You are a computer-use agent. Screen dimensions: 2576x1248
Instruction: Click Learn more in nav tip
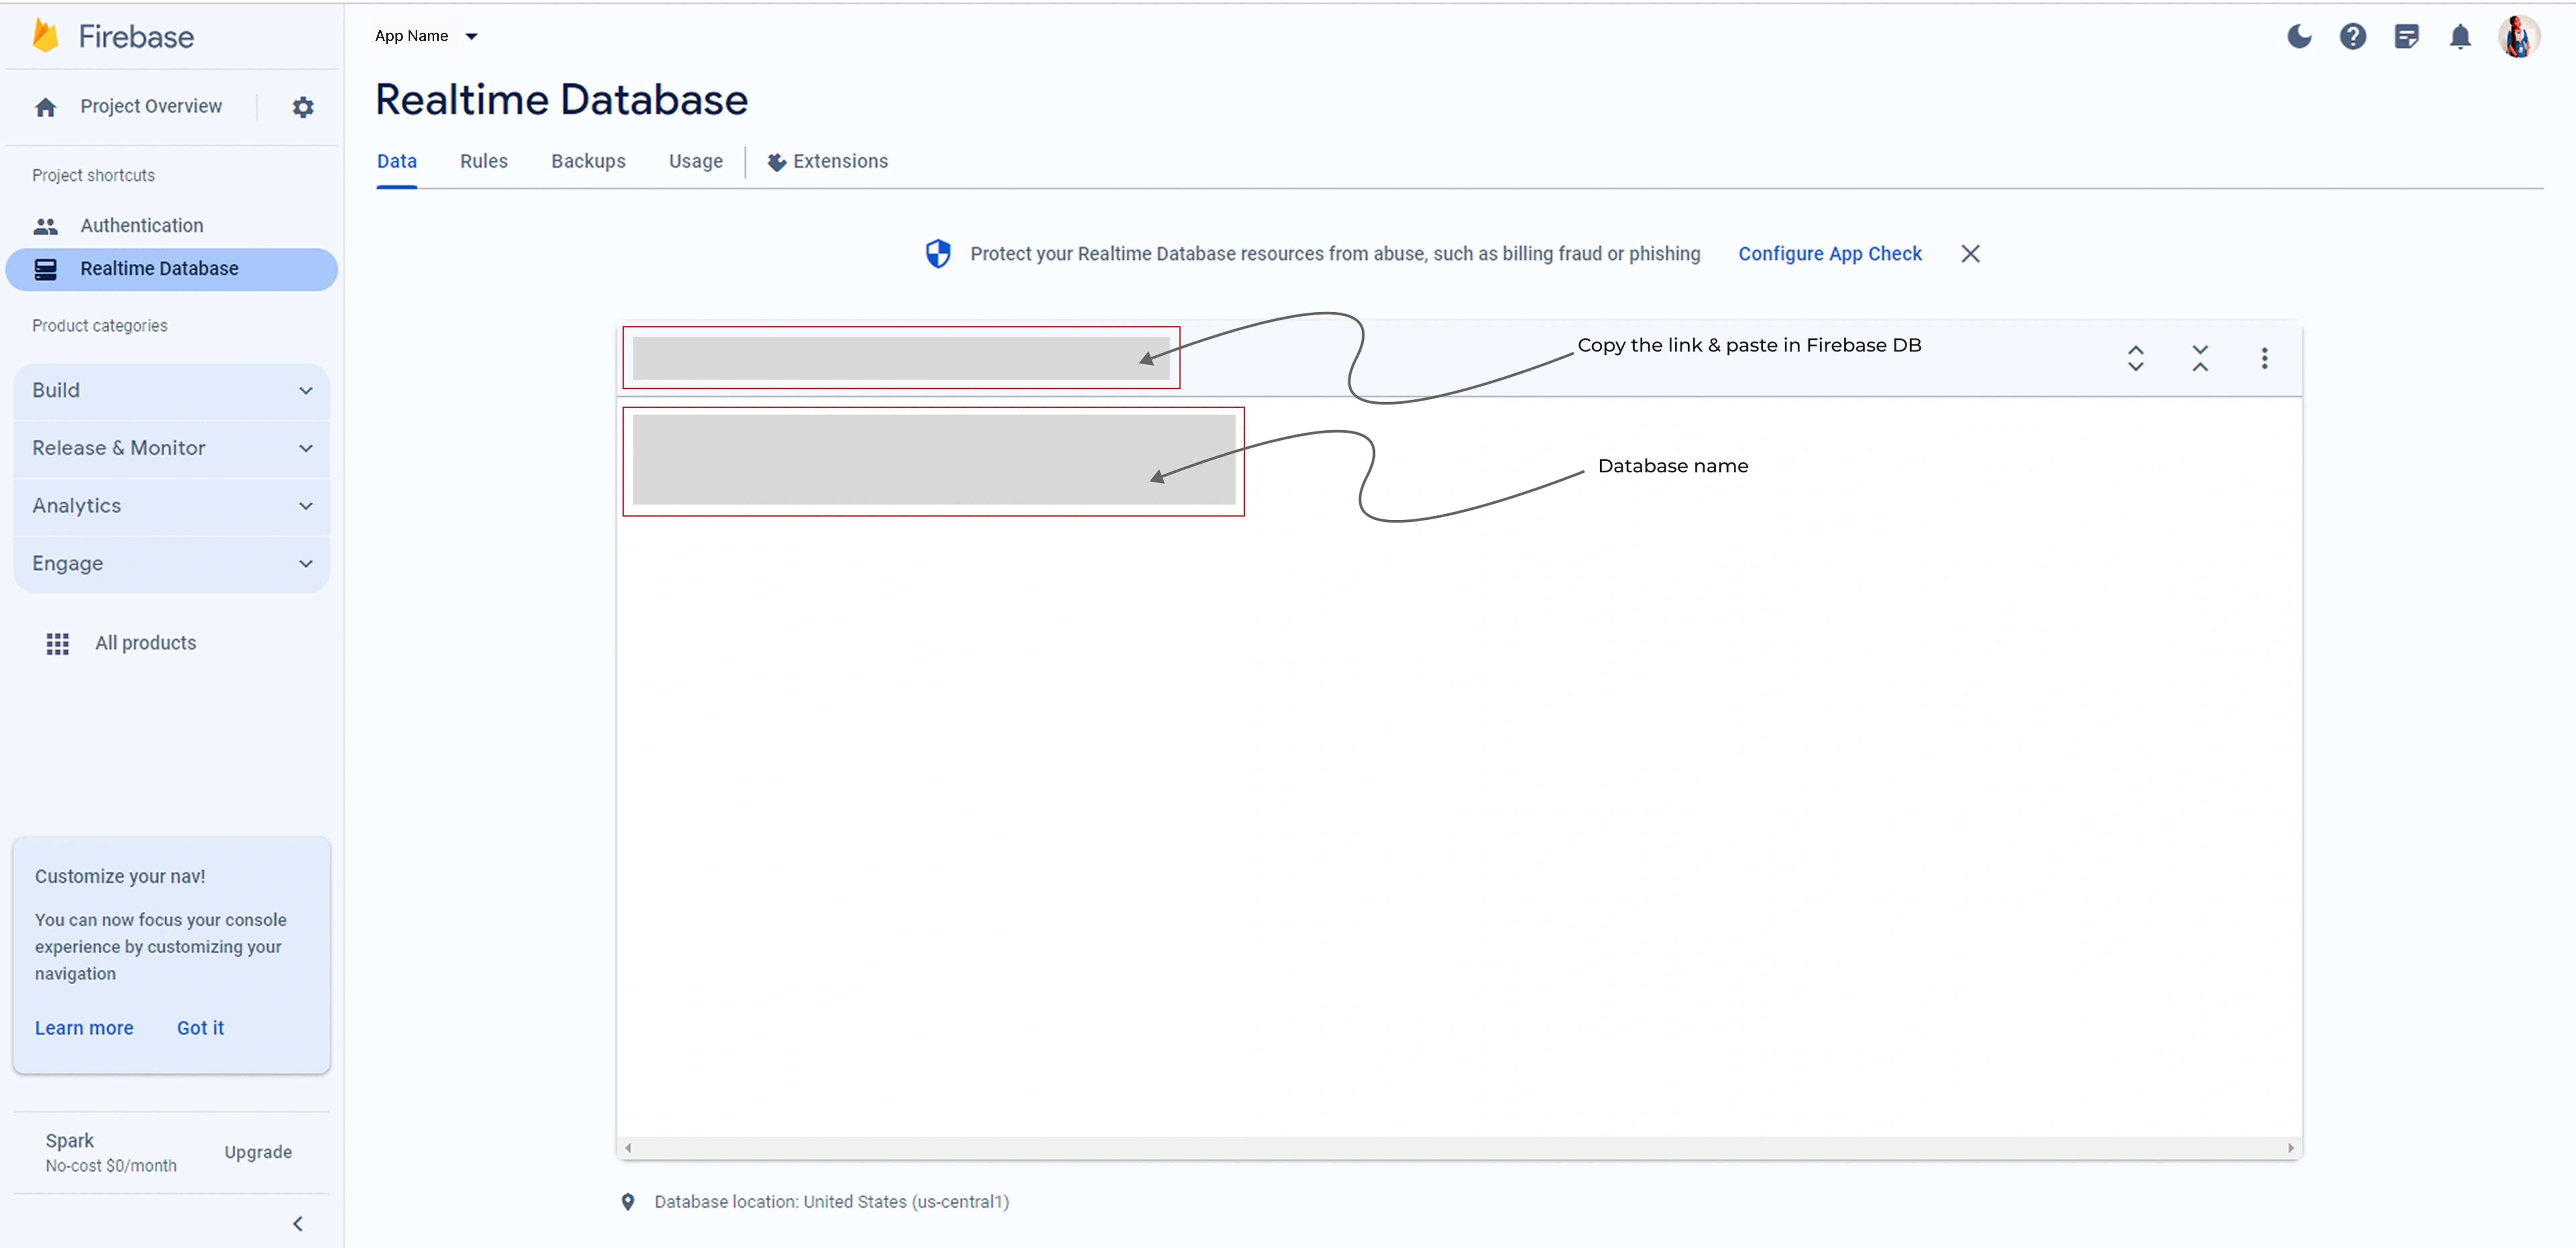click(84, 1028)
